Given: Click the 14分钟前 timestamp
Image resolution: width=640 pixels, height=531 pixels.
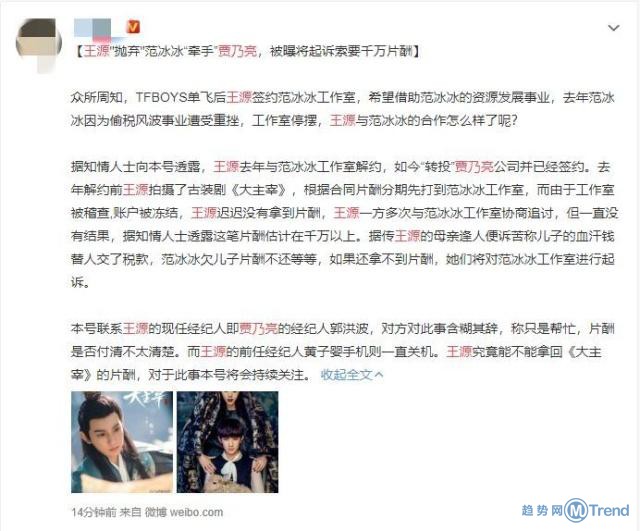Looking at the screenshot, I should point(94,512).
